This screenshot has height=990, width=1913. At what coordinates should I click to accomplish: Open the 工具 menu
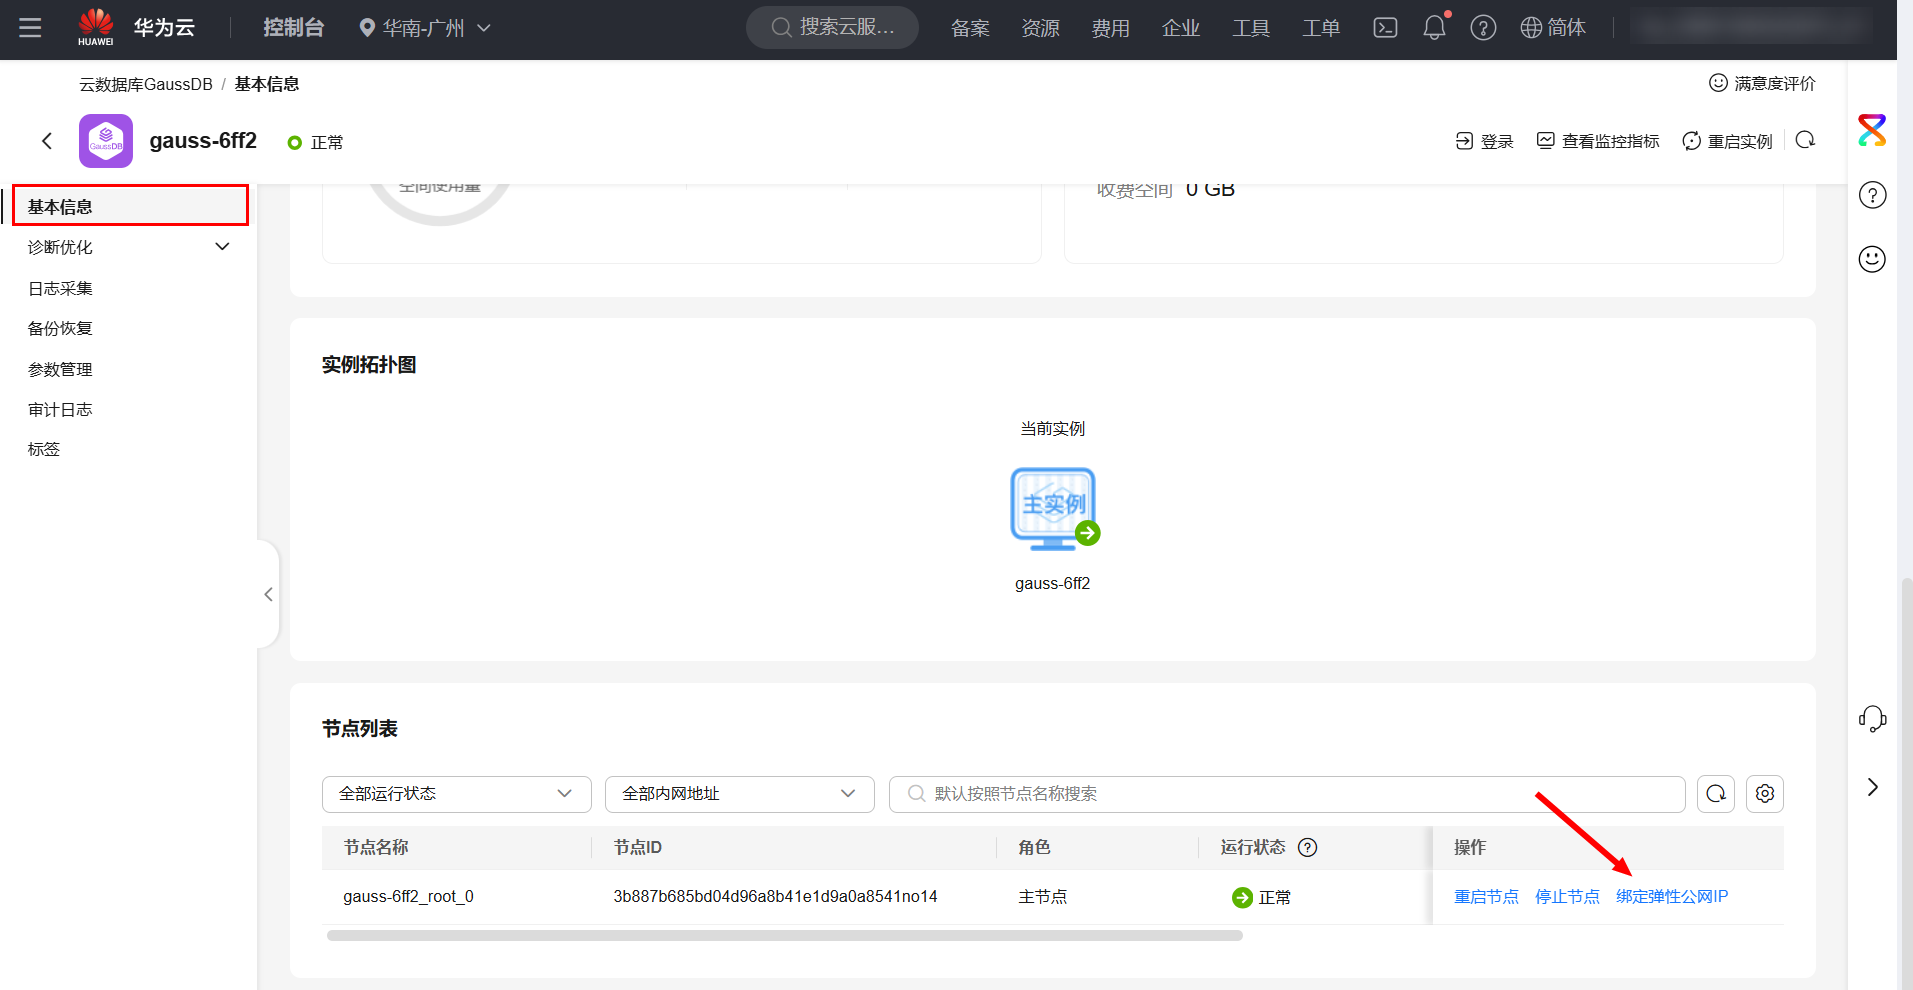pyautogui.click(x=1250, y=28)
